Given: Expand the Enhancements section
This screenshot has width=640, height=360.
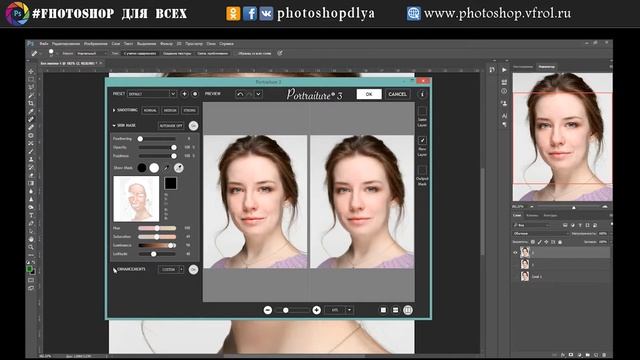Looking at the screenshot, I should click(114, 269).
